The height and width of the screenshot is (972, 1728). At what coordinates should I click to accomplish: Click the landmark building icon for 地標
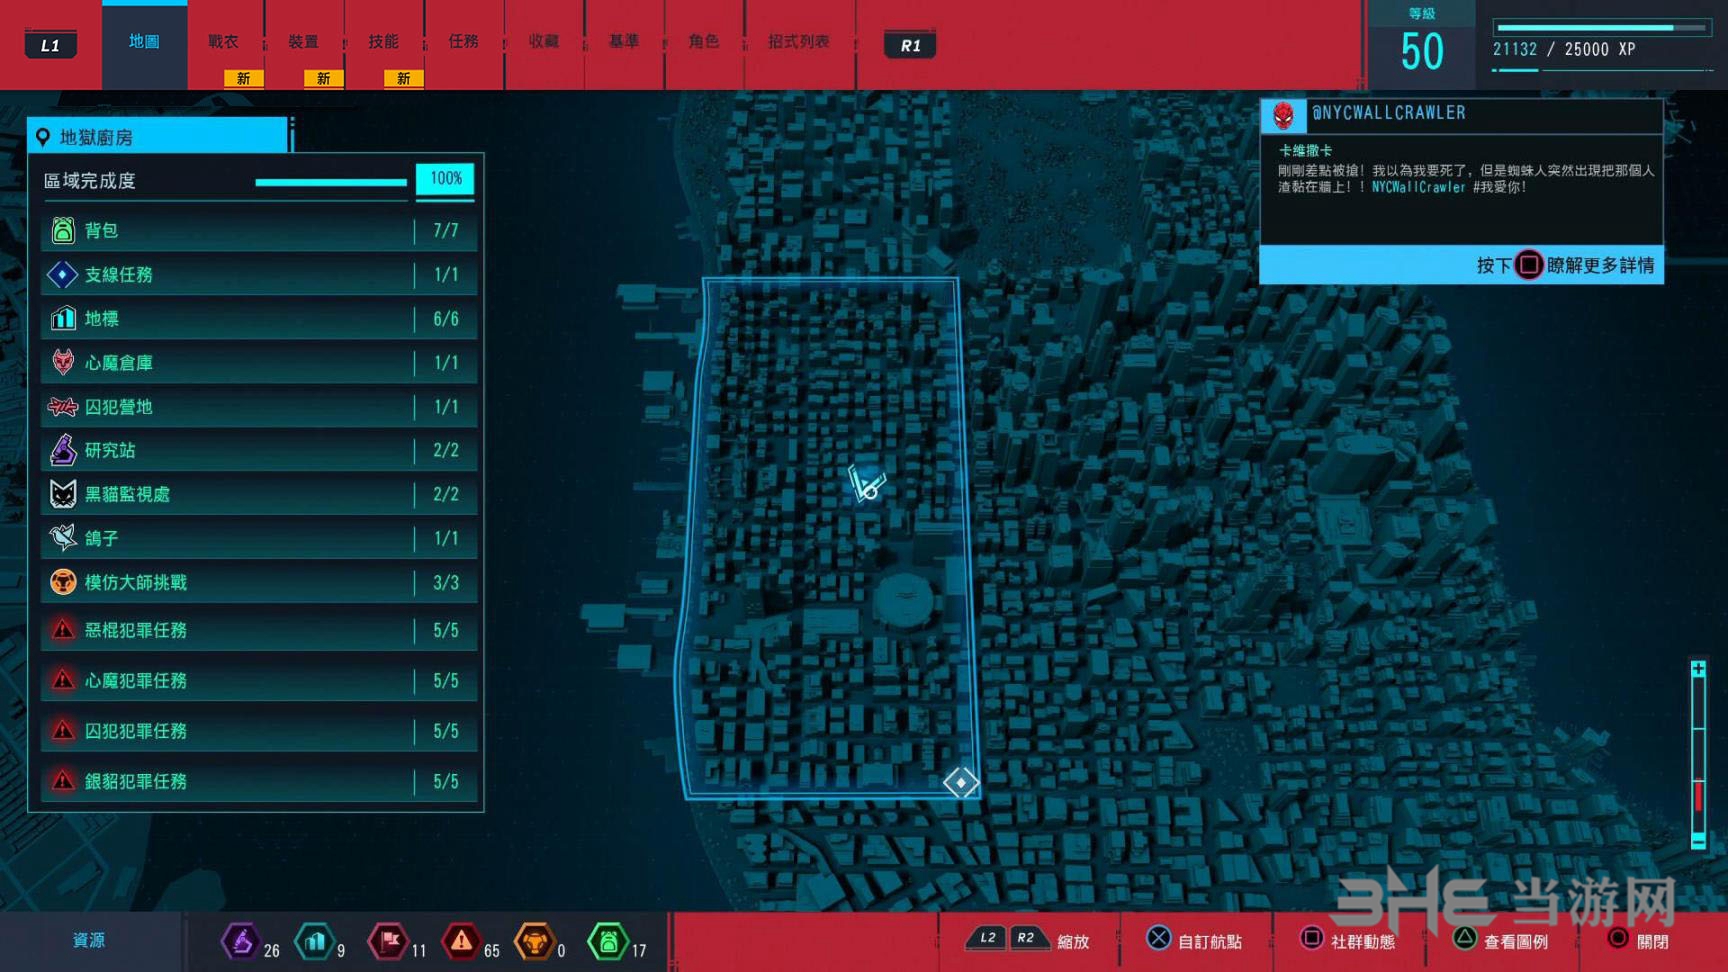[x=62, y=318]
